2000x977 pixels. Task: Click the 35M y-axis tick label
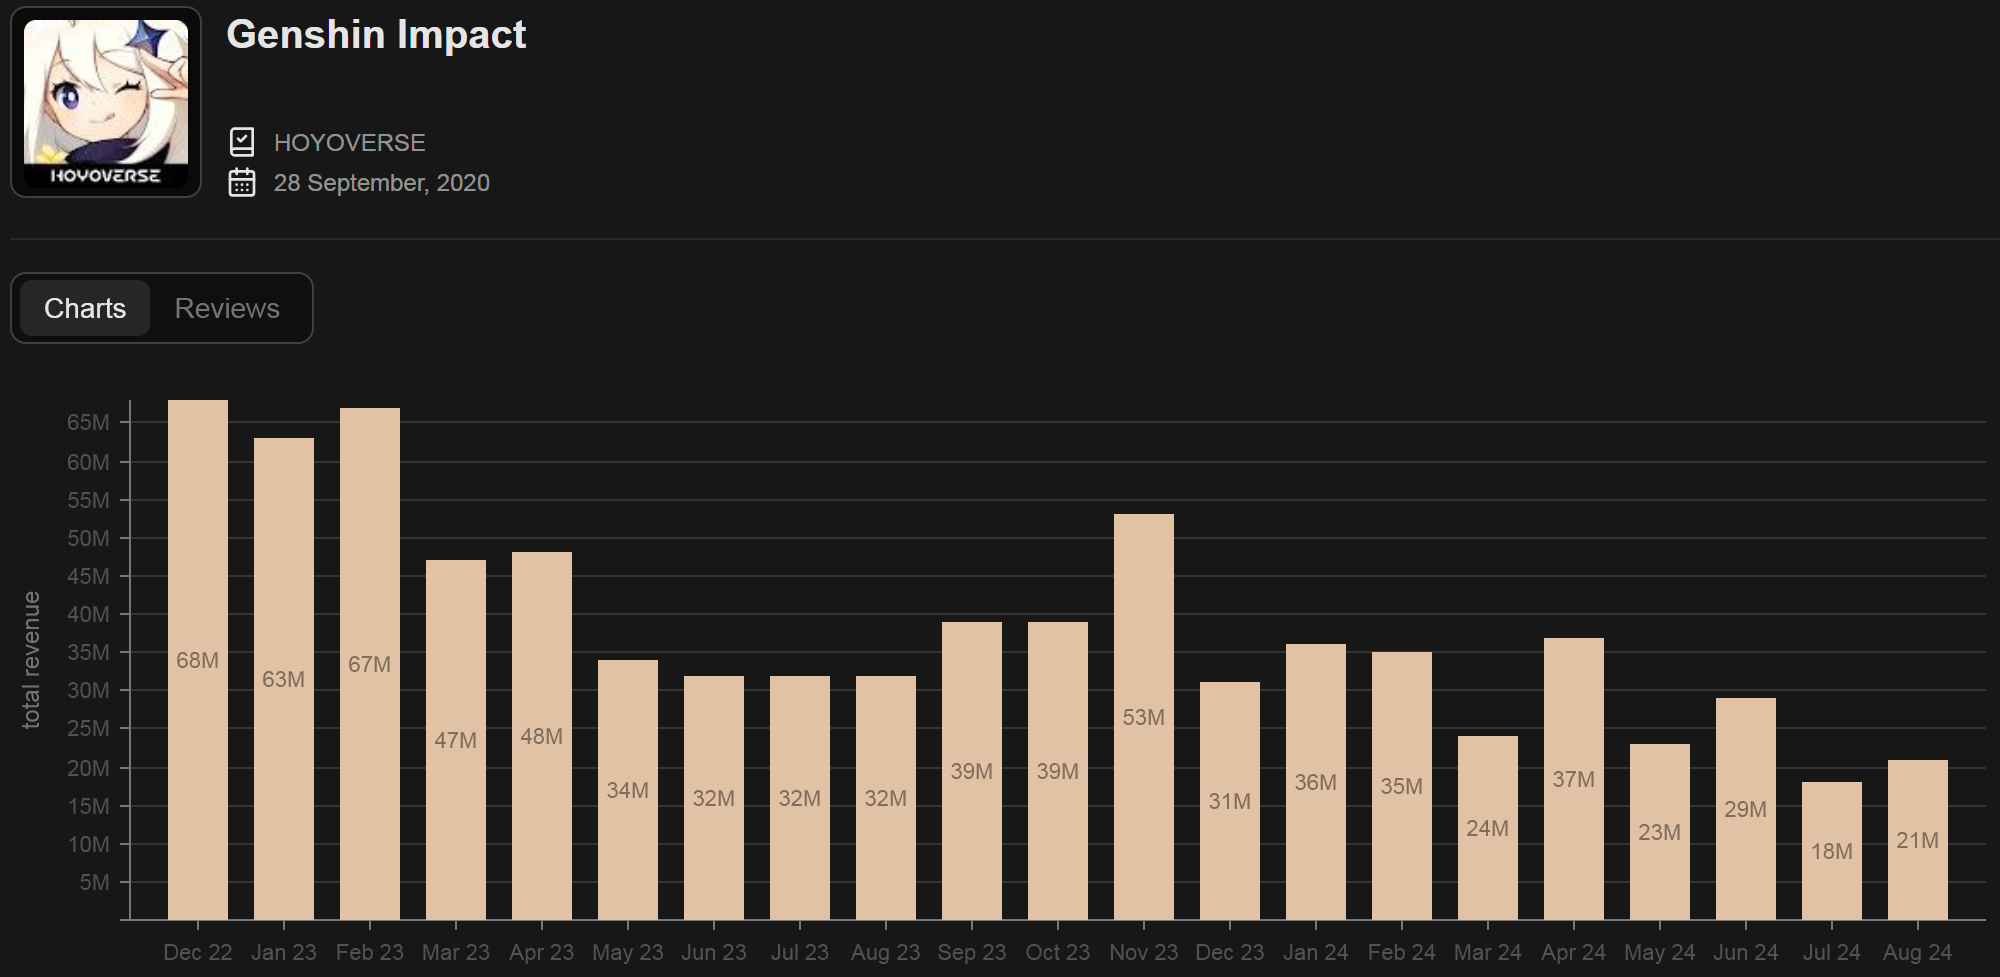(88, 652)
